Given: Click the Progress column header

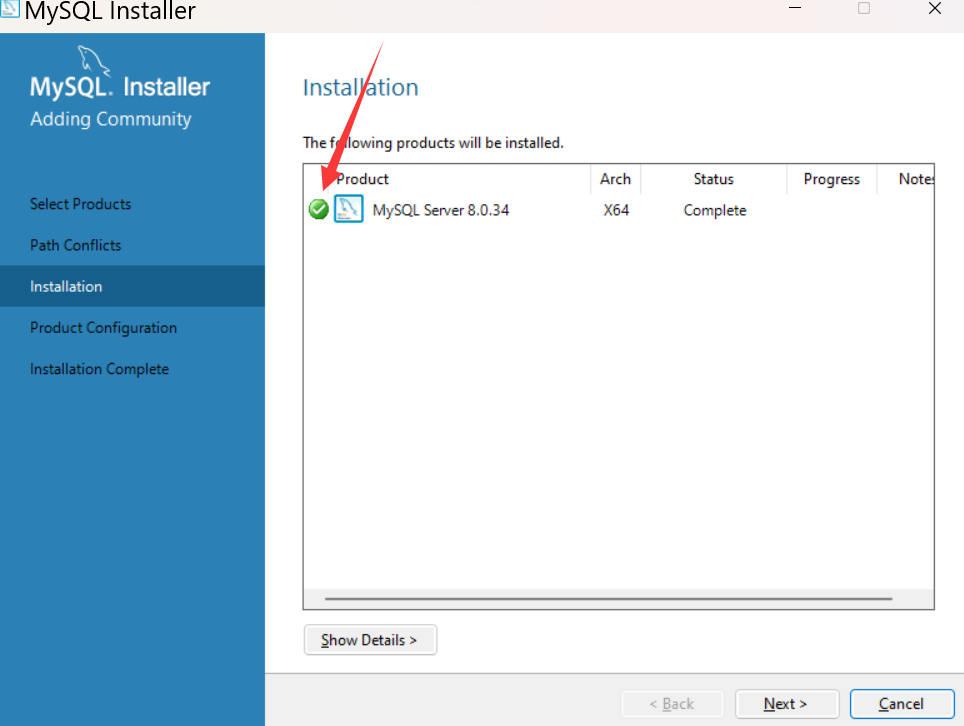Looking at the screenshot, I should coord(832,179).
